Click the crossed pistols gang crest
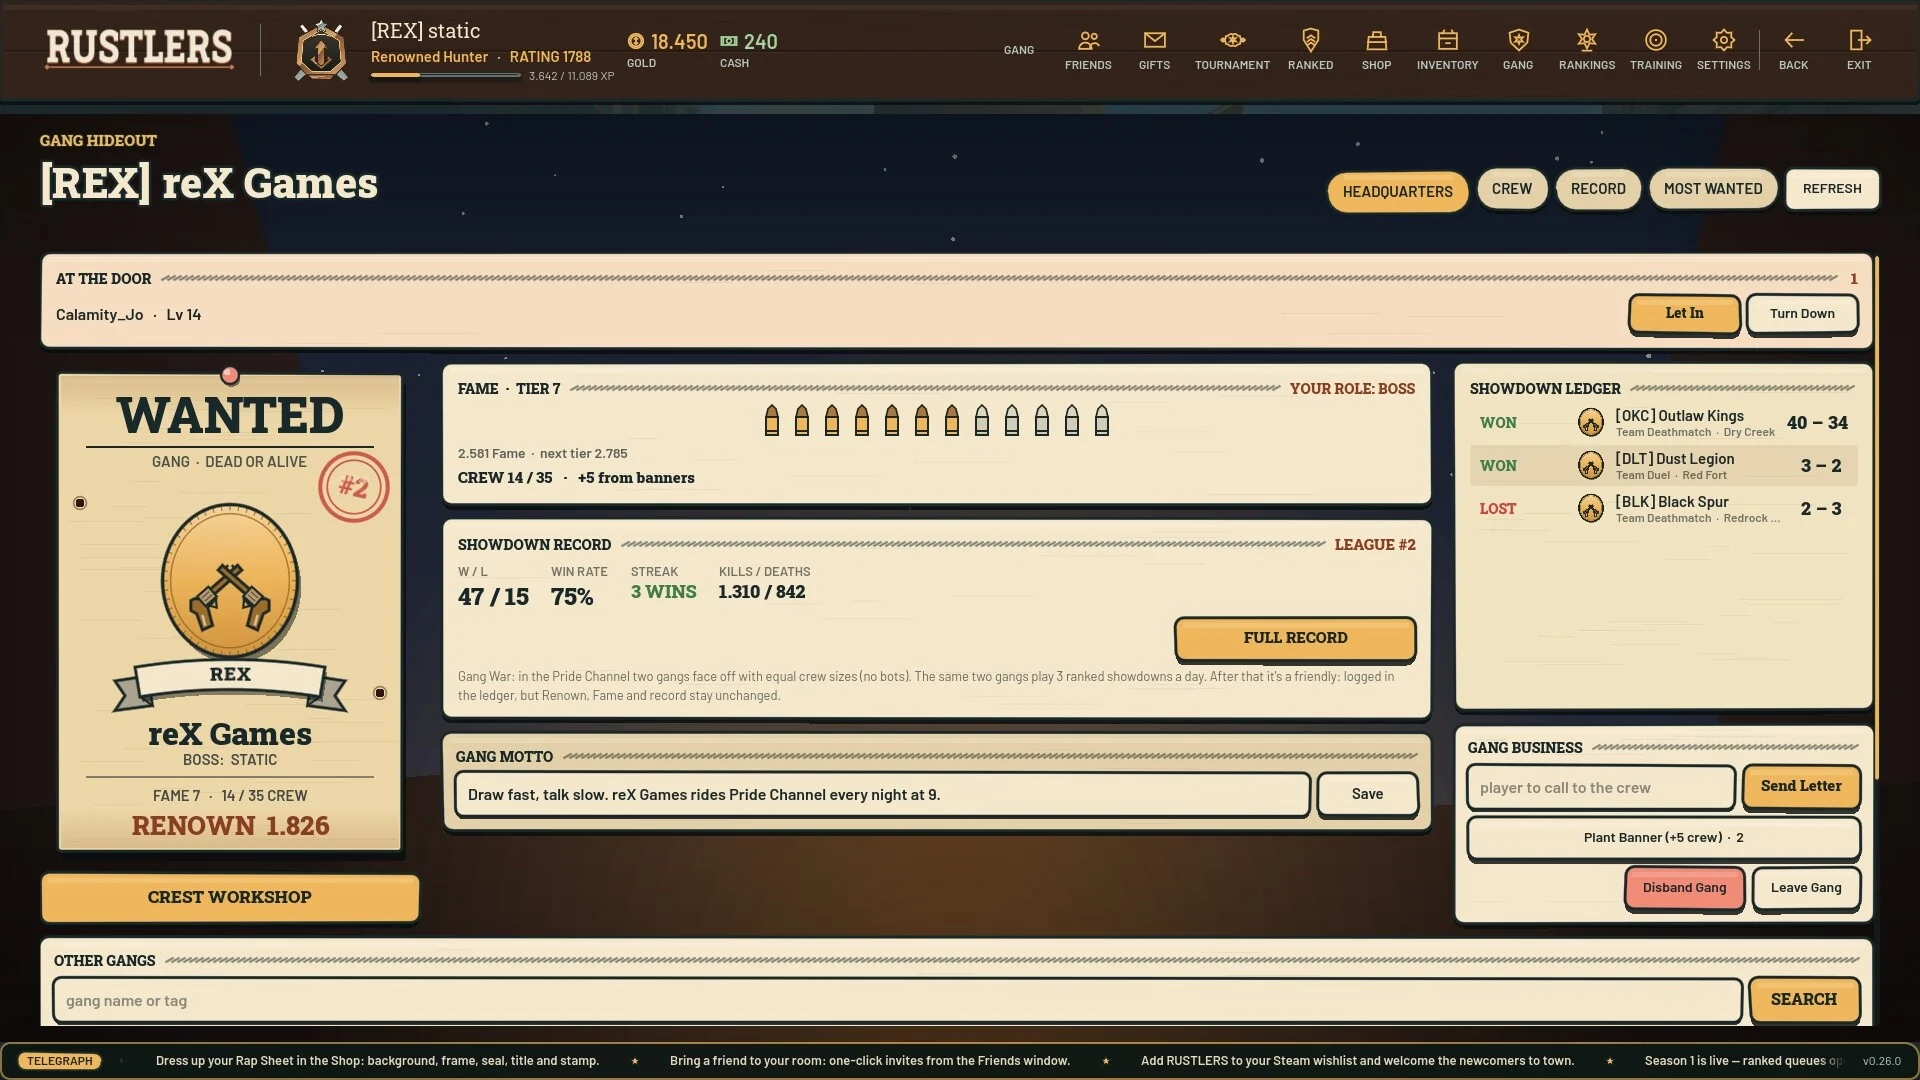 tap(230, 581)
